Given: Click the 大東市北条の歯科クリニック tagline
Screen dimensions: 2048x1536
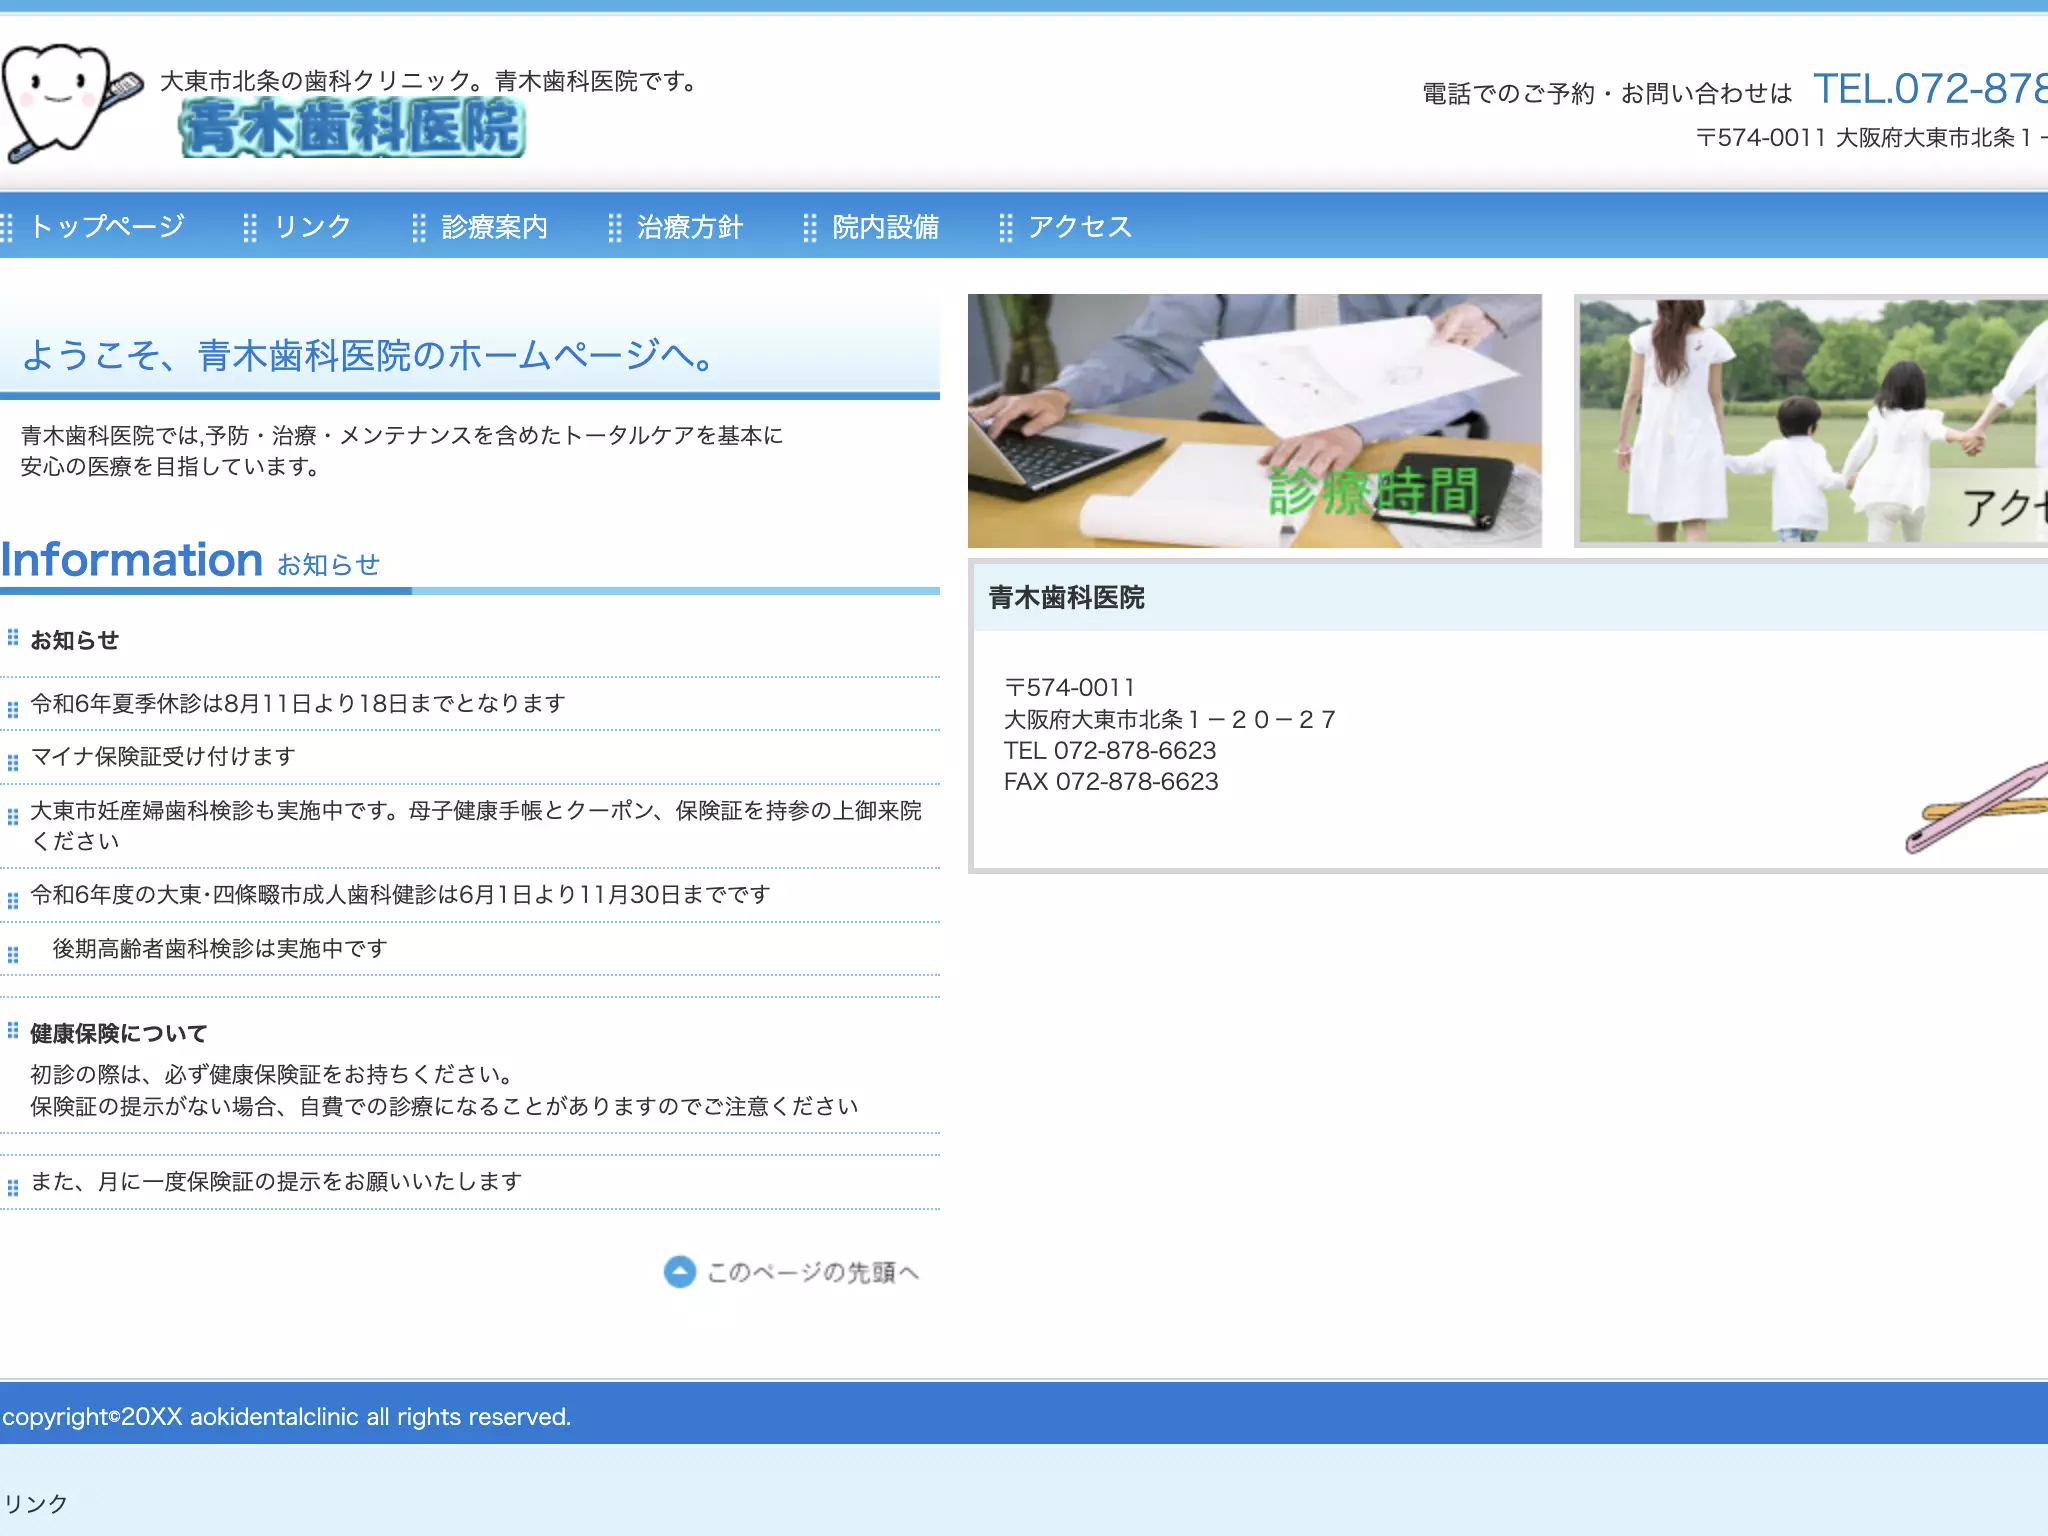Looking at the screenshot, I should [430, 81].
